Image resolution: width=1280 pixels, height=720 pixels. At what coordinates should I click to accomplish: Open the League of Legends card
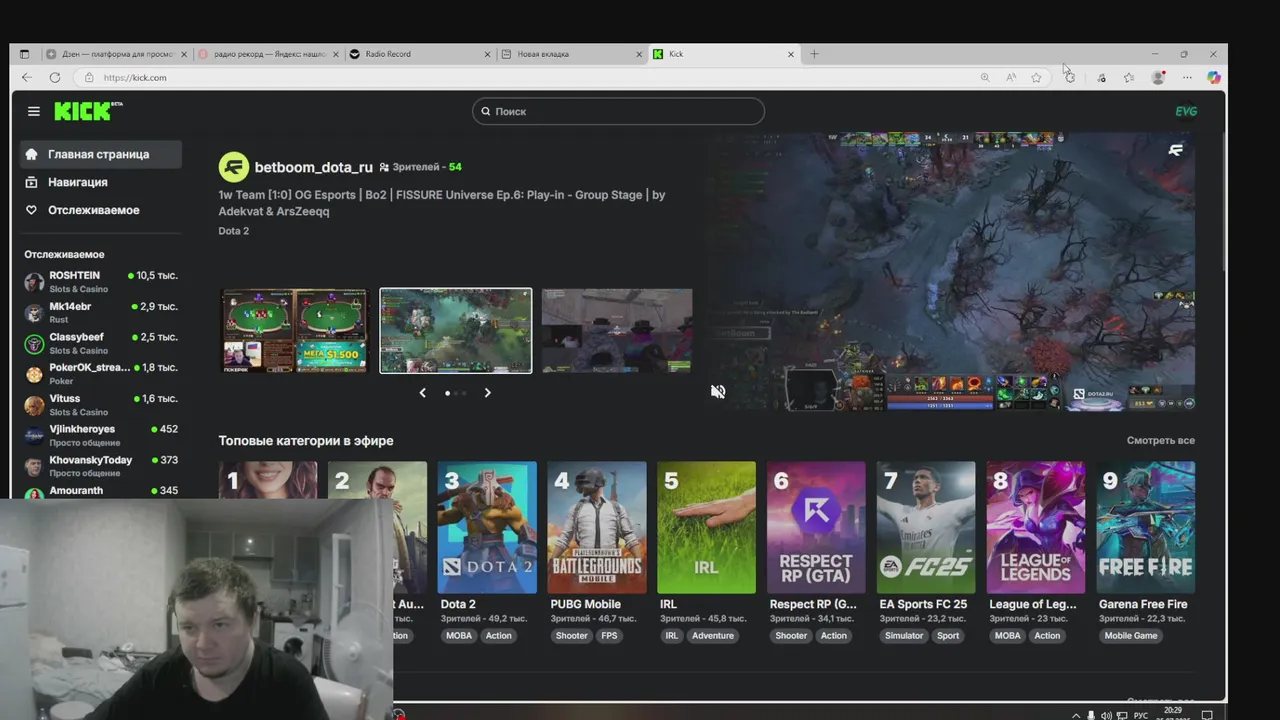1036,527
